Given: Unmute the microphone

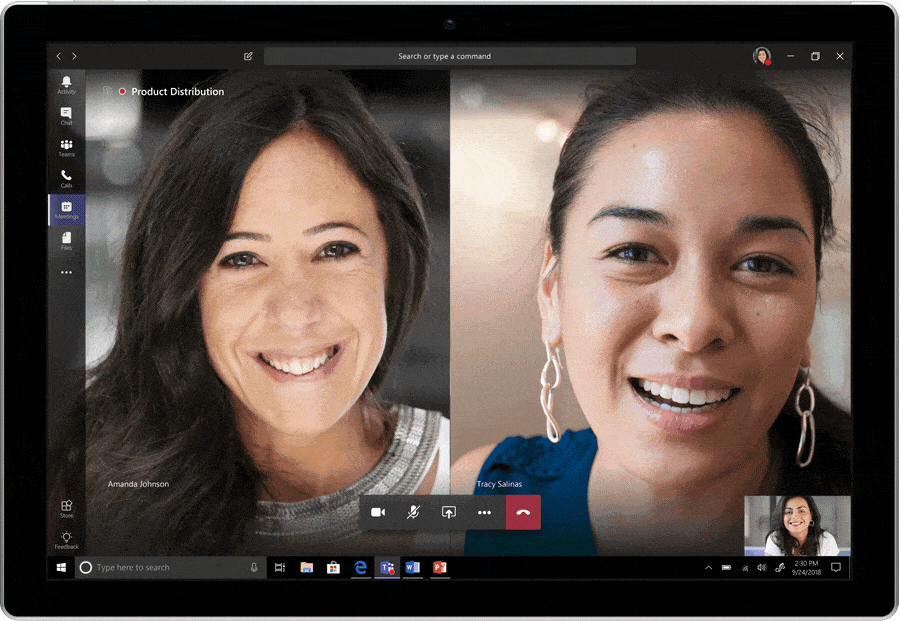Looking at the screenshot, I should (413, 512).
